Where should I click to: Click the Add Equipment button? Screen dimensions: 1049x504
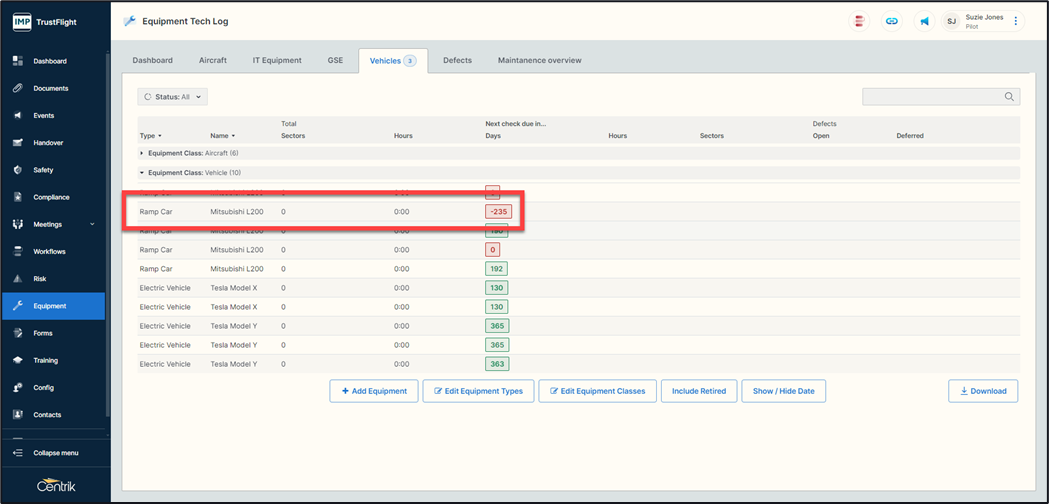pos(374,391)
